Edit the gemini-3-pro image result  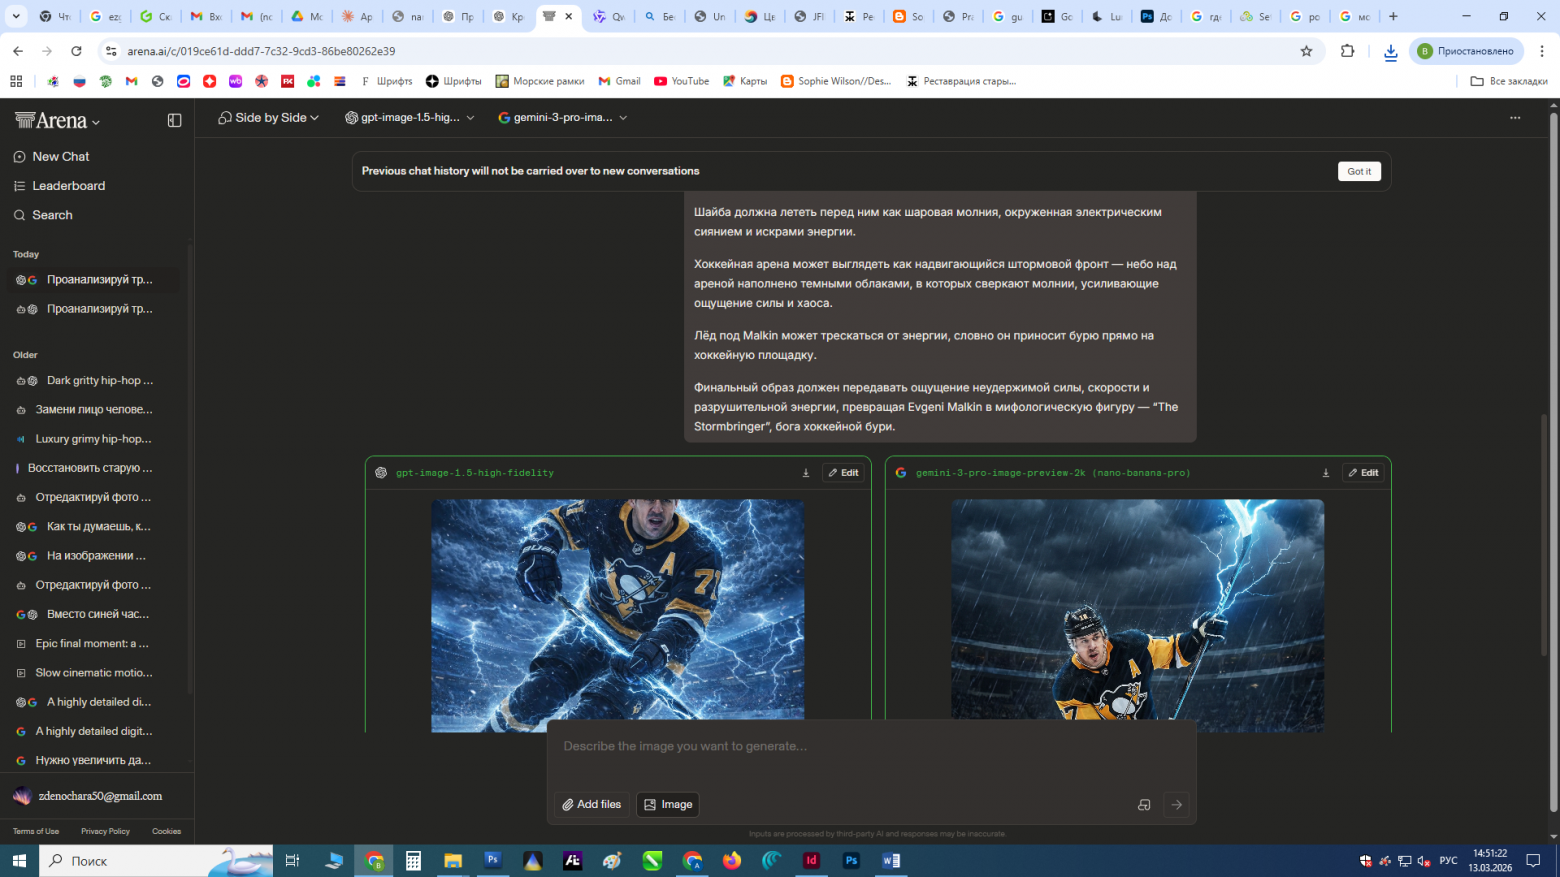click(1362, 472)
